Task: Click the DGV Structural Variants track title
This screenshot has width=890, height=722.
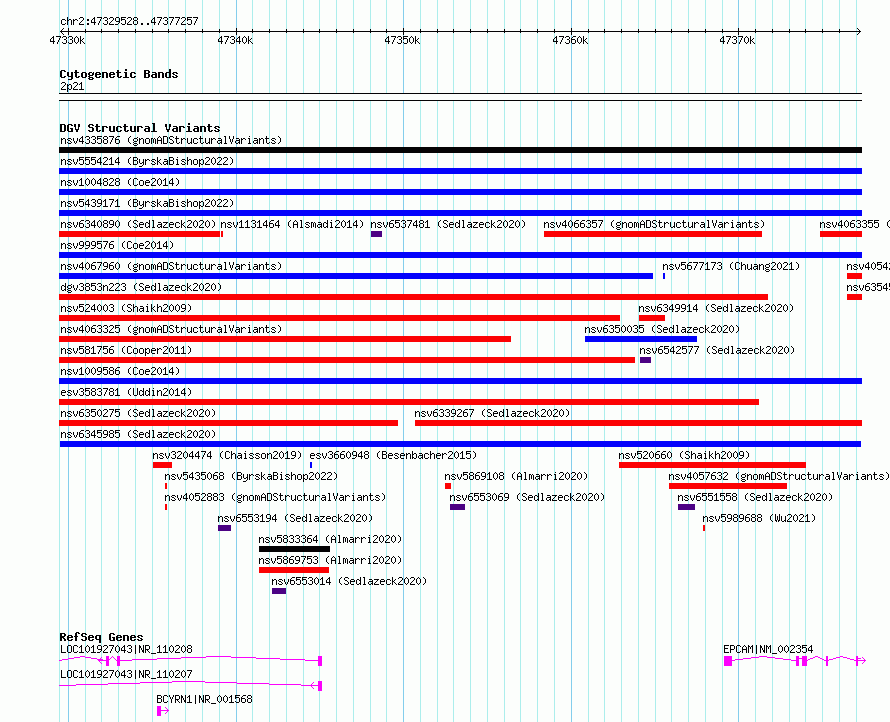Action: coord(140,128)
